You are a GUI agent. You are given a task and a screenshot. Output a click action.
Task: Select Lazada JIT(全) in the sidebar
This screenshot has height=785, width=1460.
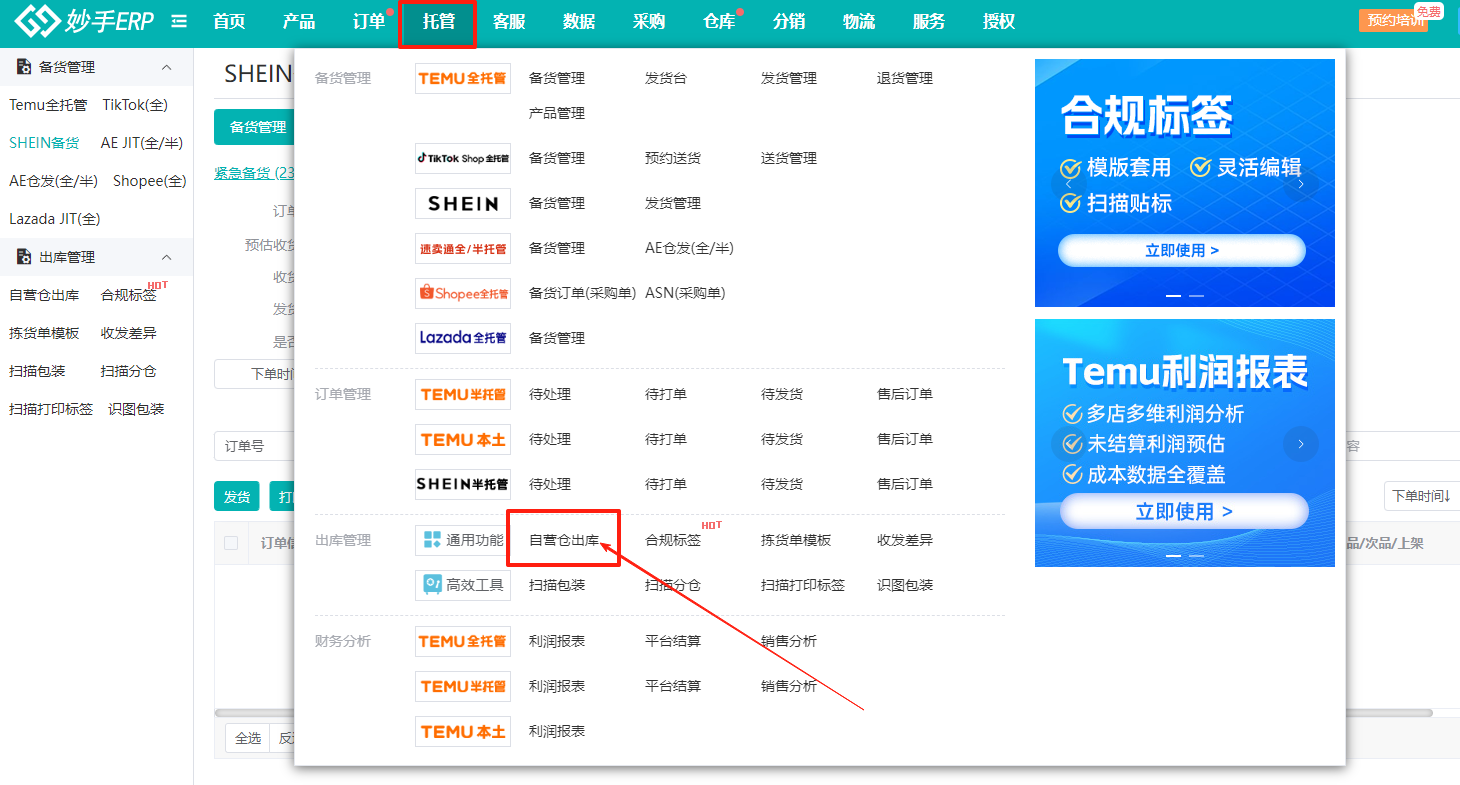click(55, 219)
